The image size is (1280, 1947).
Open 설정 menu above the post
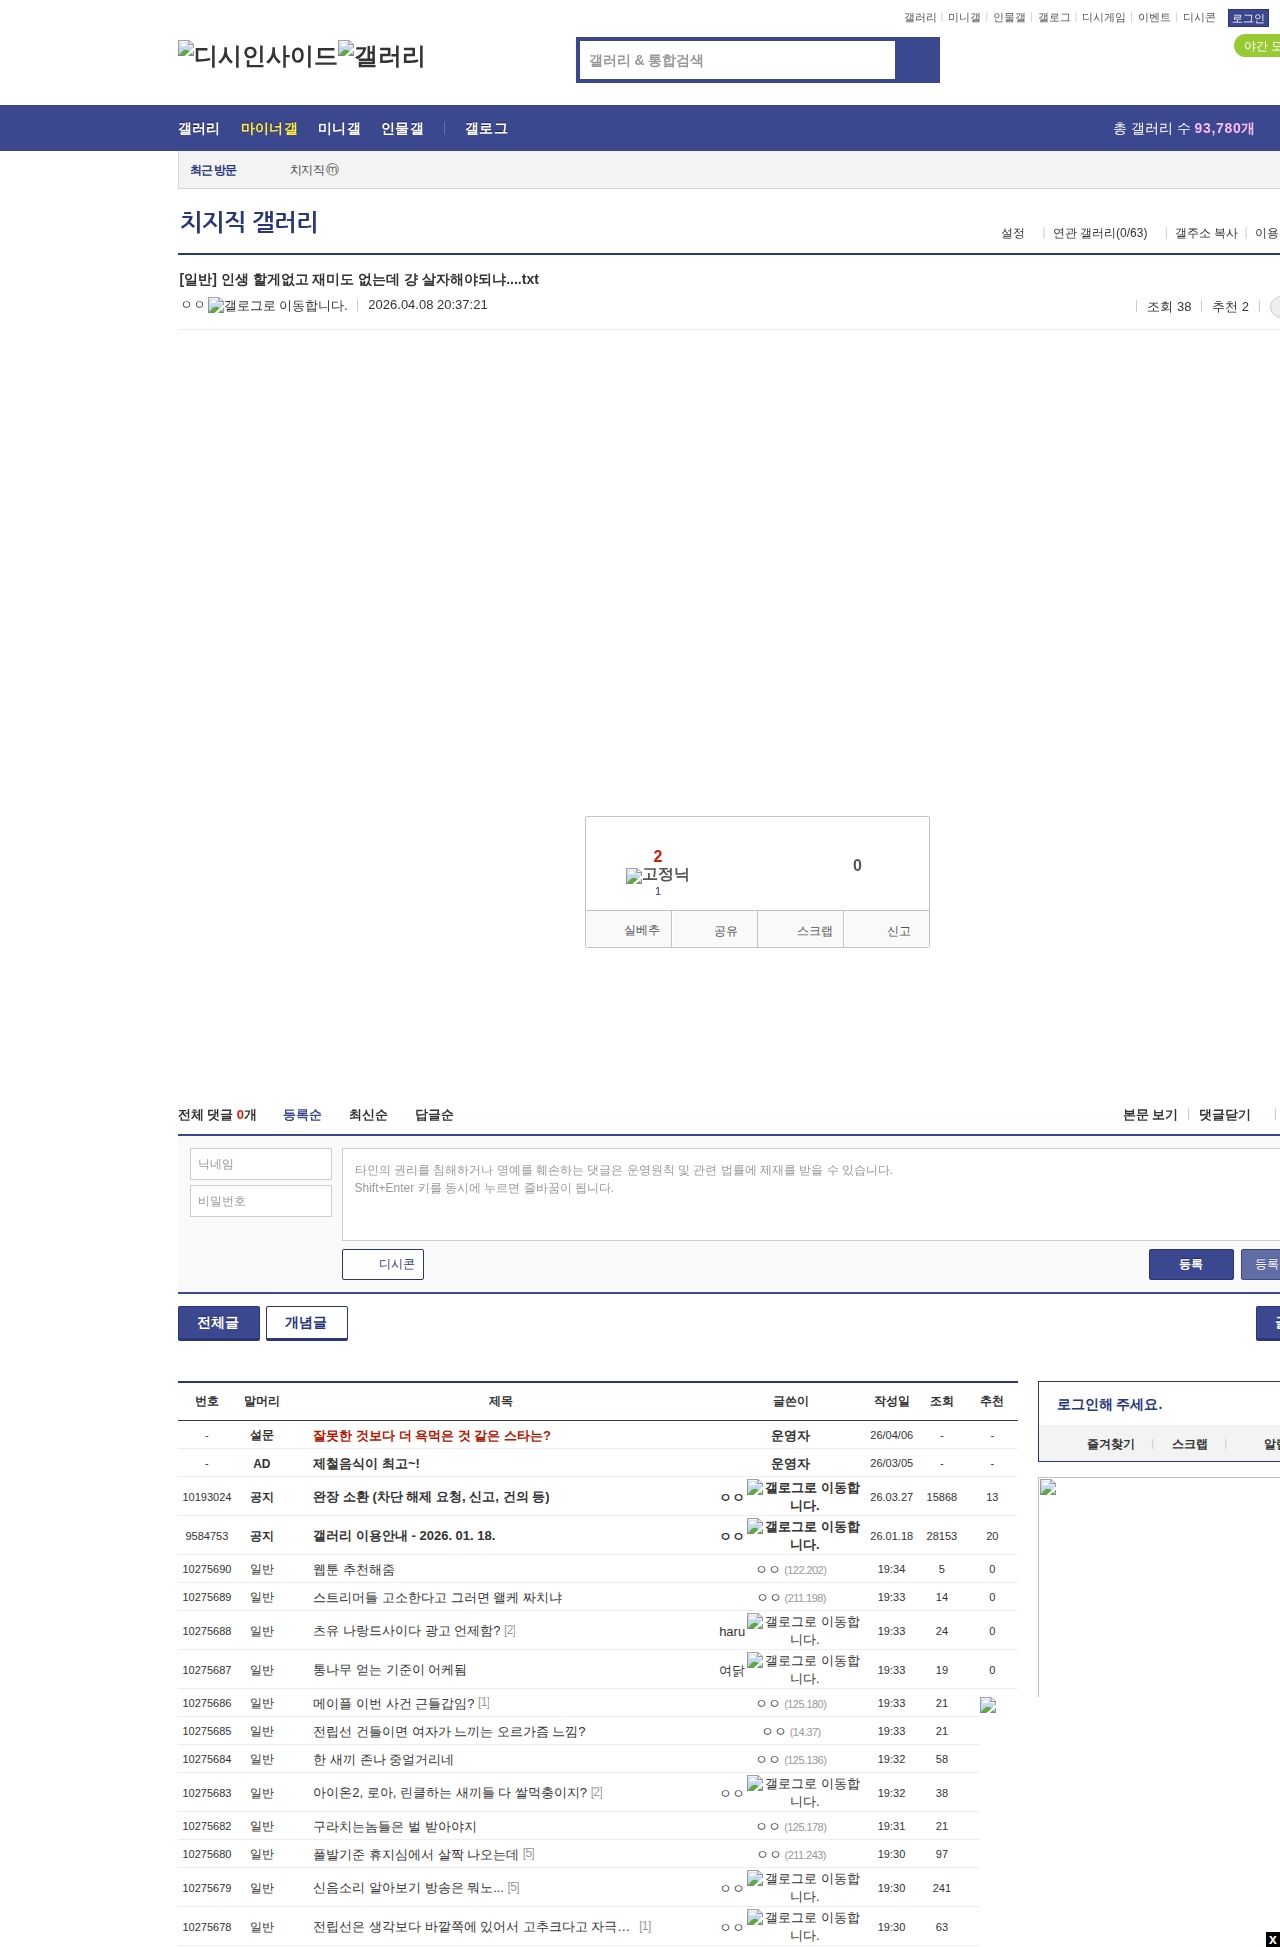pyautogui.click(x=1012, y=233)
